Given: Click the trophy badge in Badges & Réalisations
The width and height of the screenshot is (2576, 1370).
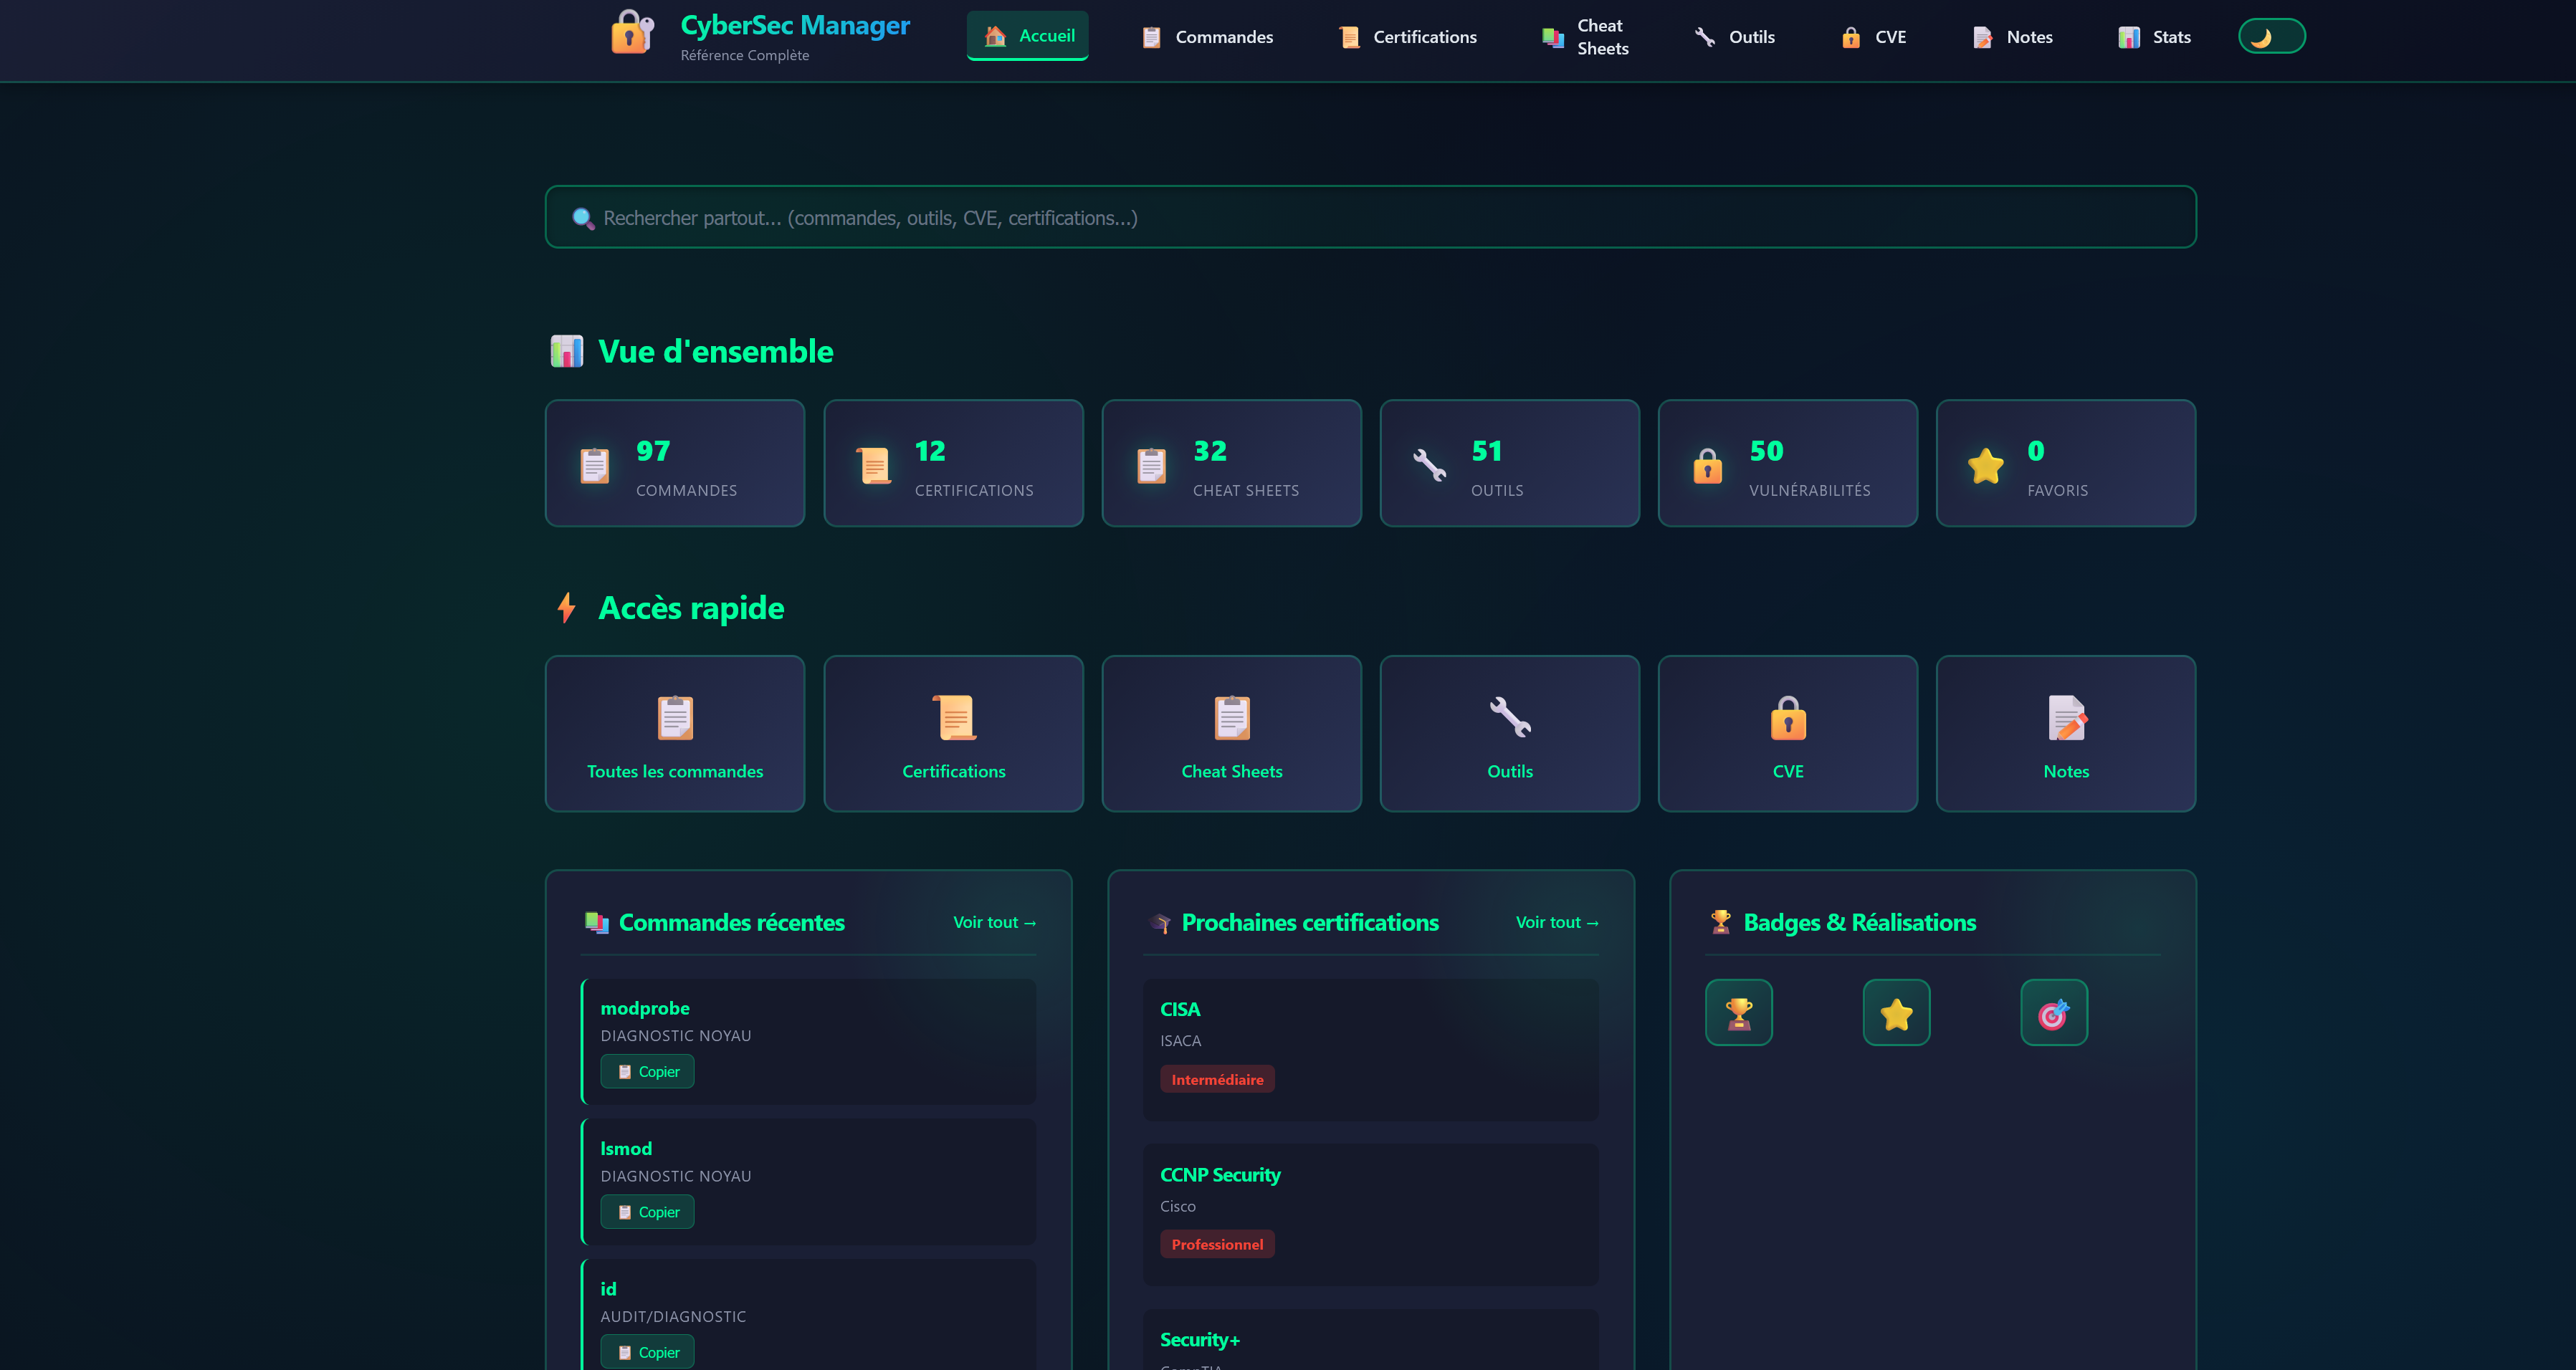Looking at the screenshot, I should 1739,1012.
